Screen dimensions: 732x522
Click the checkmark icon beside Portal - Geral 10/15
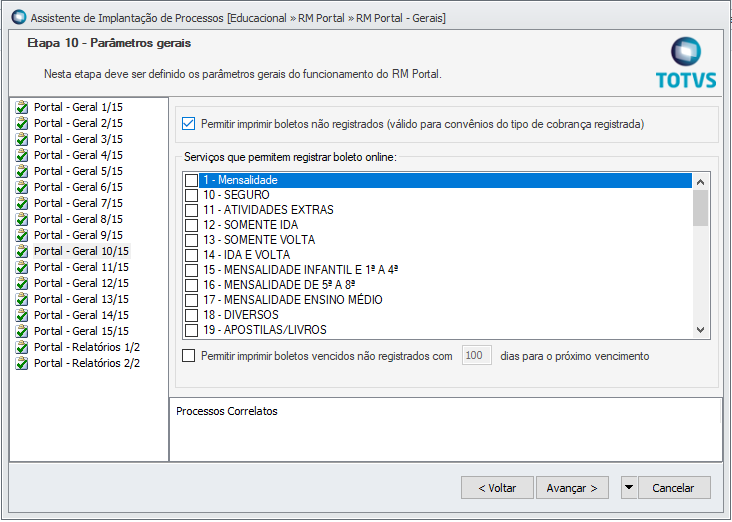click(21, 251)
